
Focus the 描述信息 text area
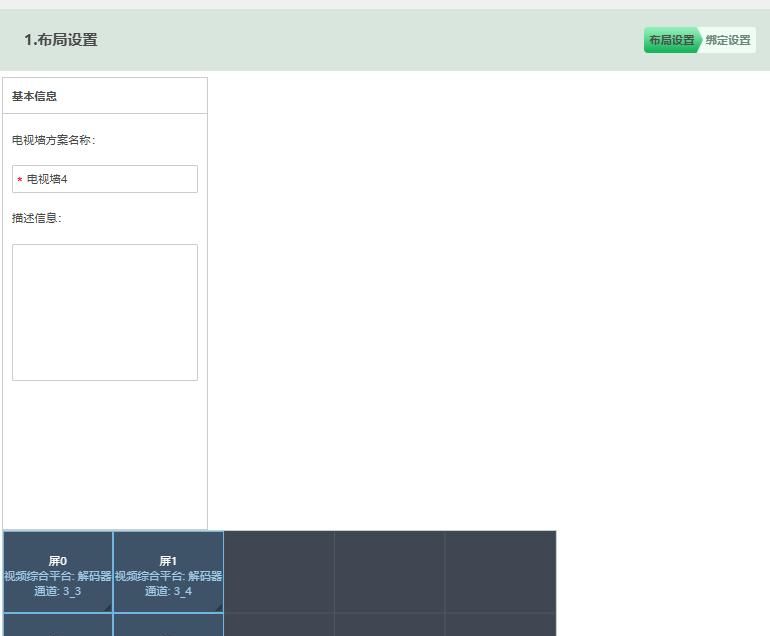105,312
